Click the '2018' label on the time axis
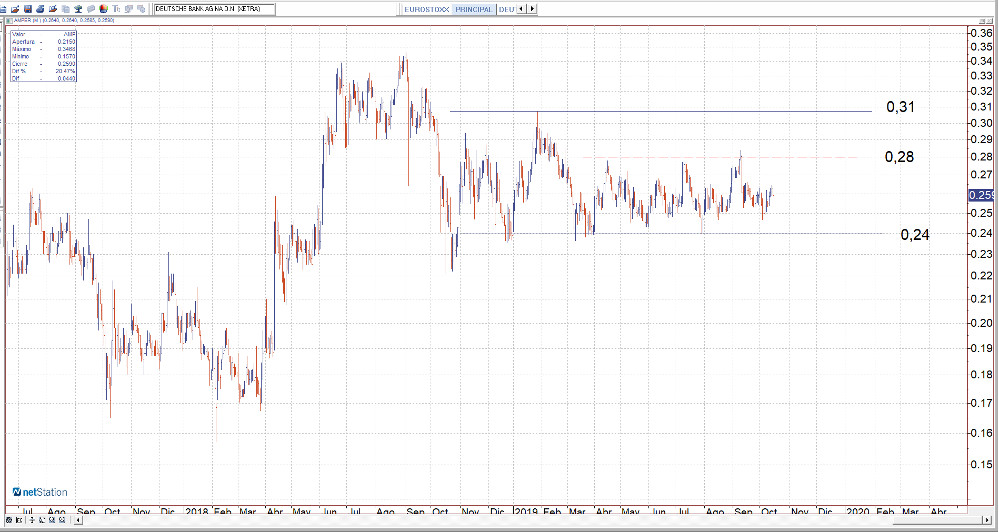Screen dimensions: 999x532 pos(197,512)
